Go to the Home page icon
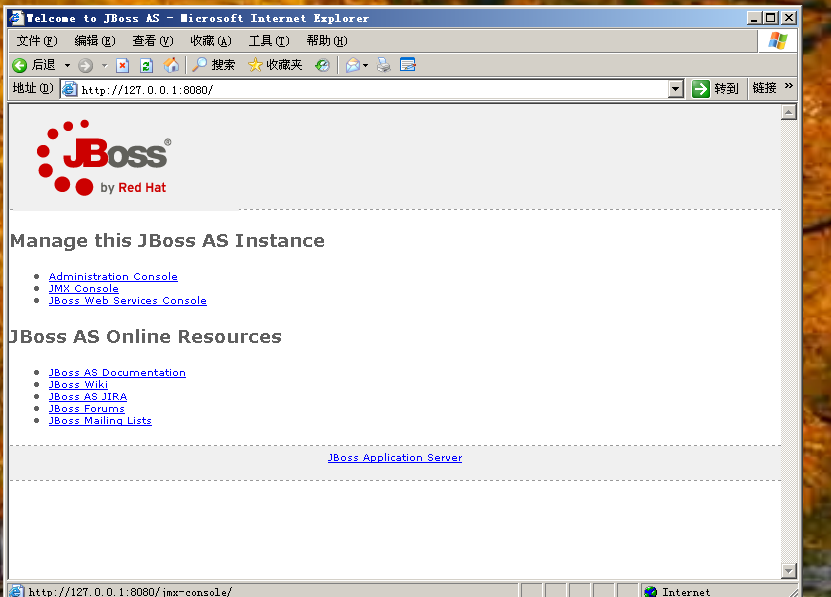The width and height of the screenshot is (831, 597). [x=171, y=65]
